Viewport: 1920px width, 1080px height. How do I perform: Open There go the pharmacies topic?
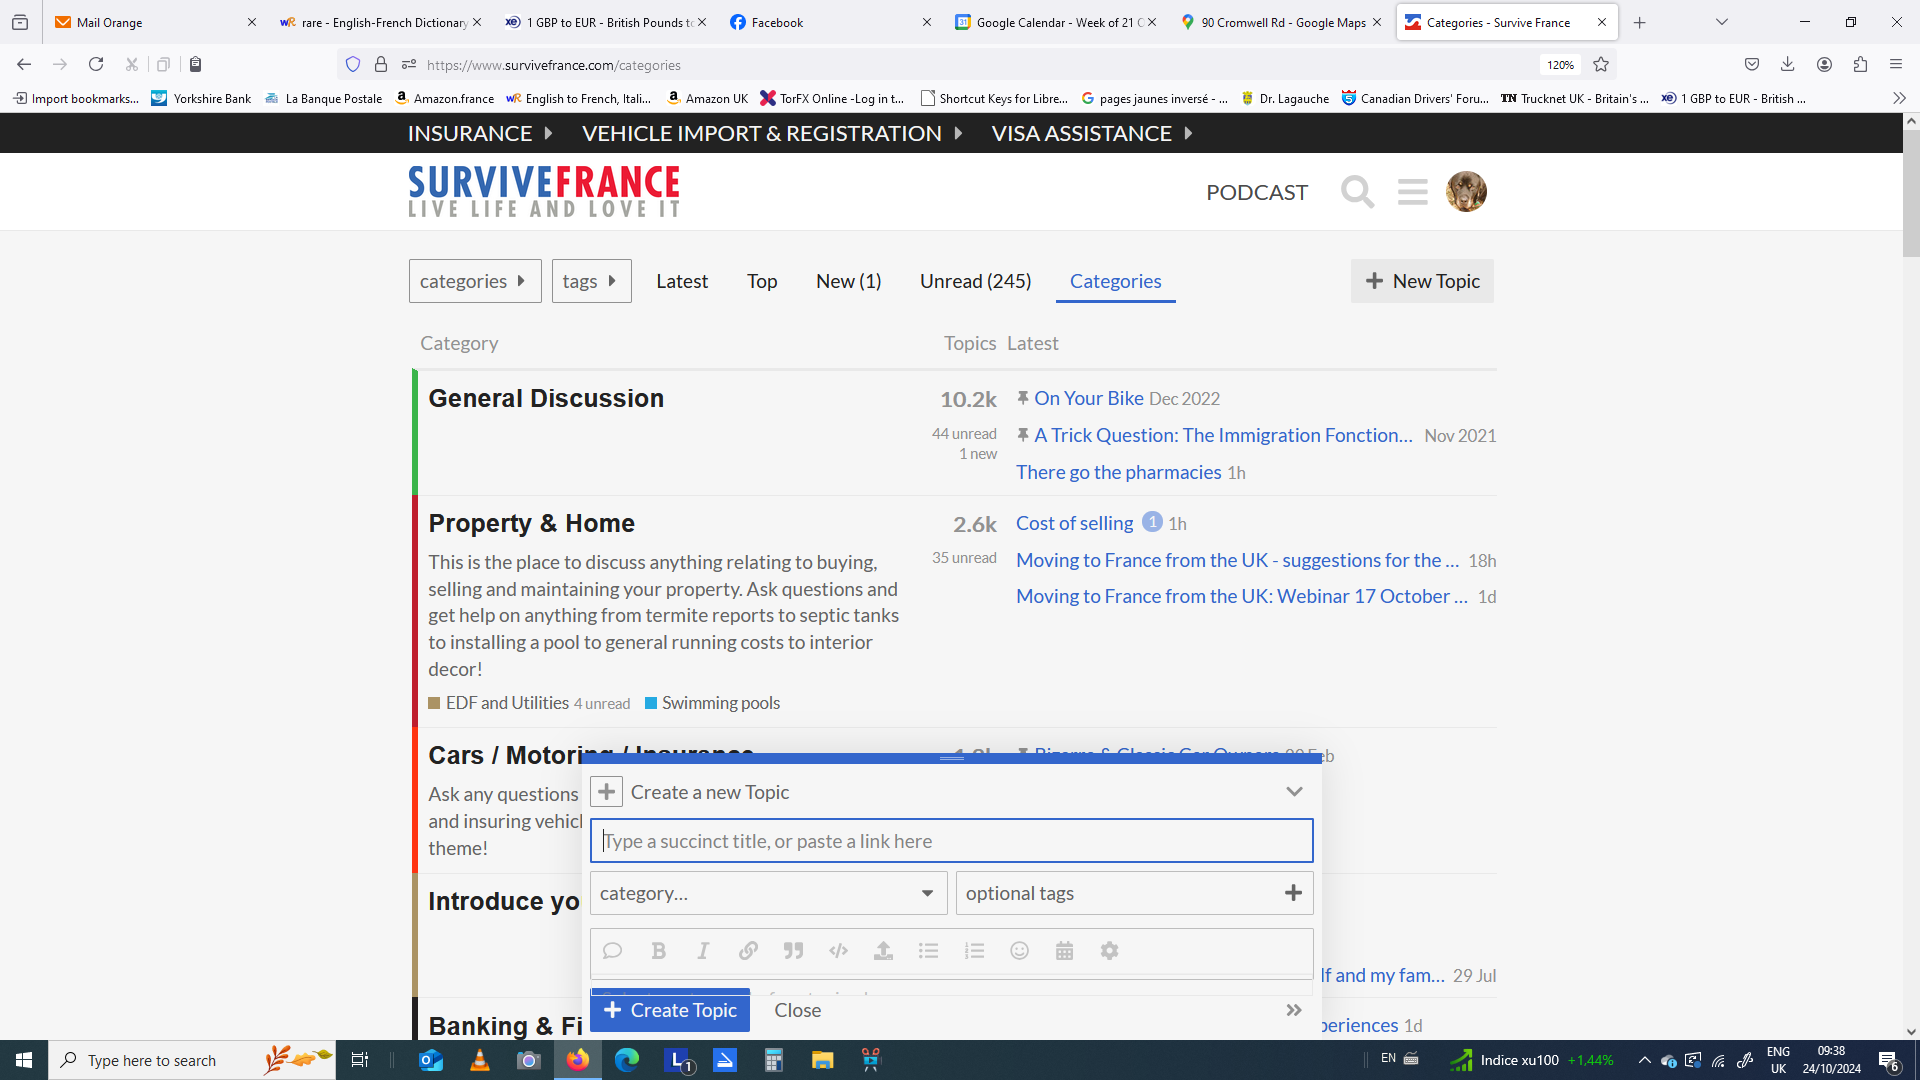pos(1119,472)
